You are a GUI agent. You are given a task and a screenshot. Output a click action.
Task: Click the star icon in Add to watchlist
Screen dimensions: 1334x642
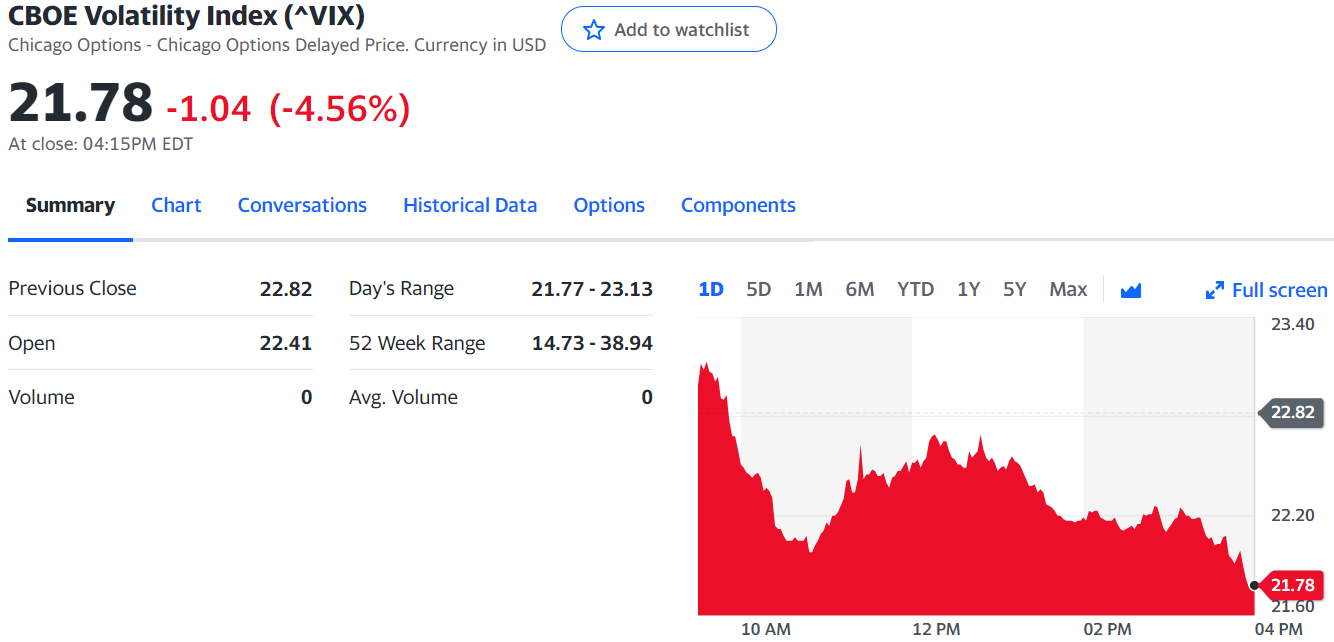point(594,30)
